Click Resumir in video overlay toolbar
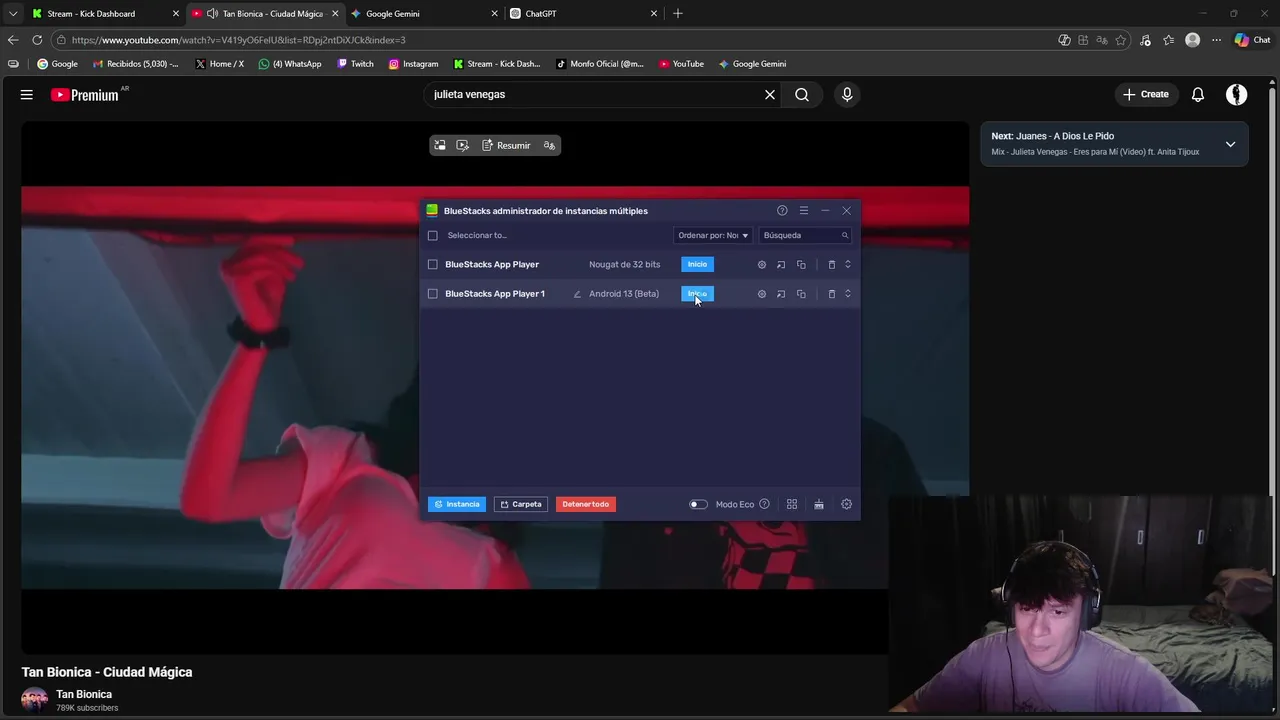This screenshot has height=720, width=1280. [x=506, y=146]
